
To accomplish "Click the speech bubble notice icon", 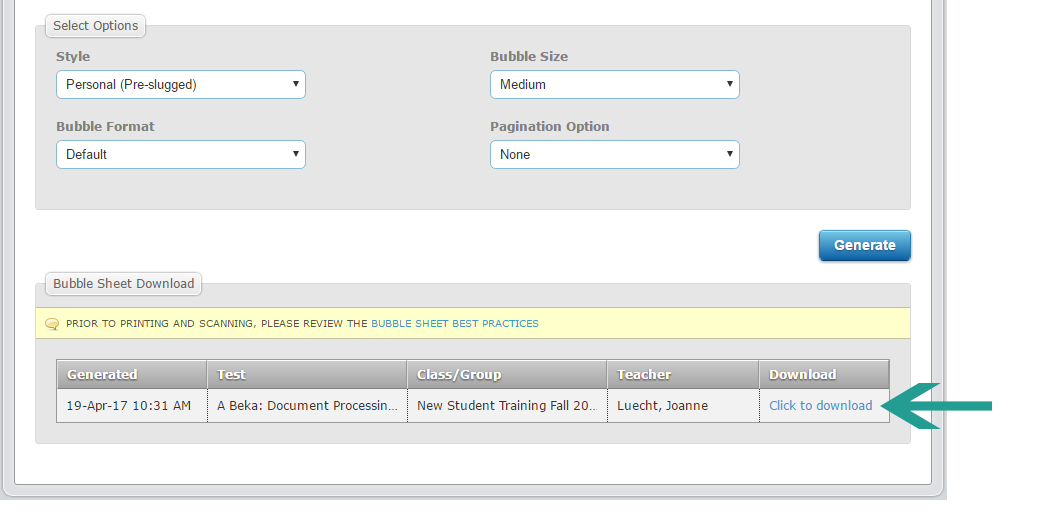I will click(52, 324).
